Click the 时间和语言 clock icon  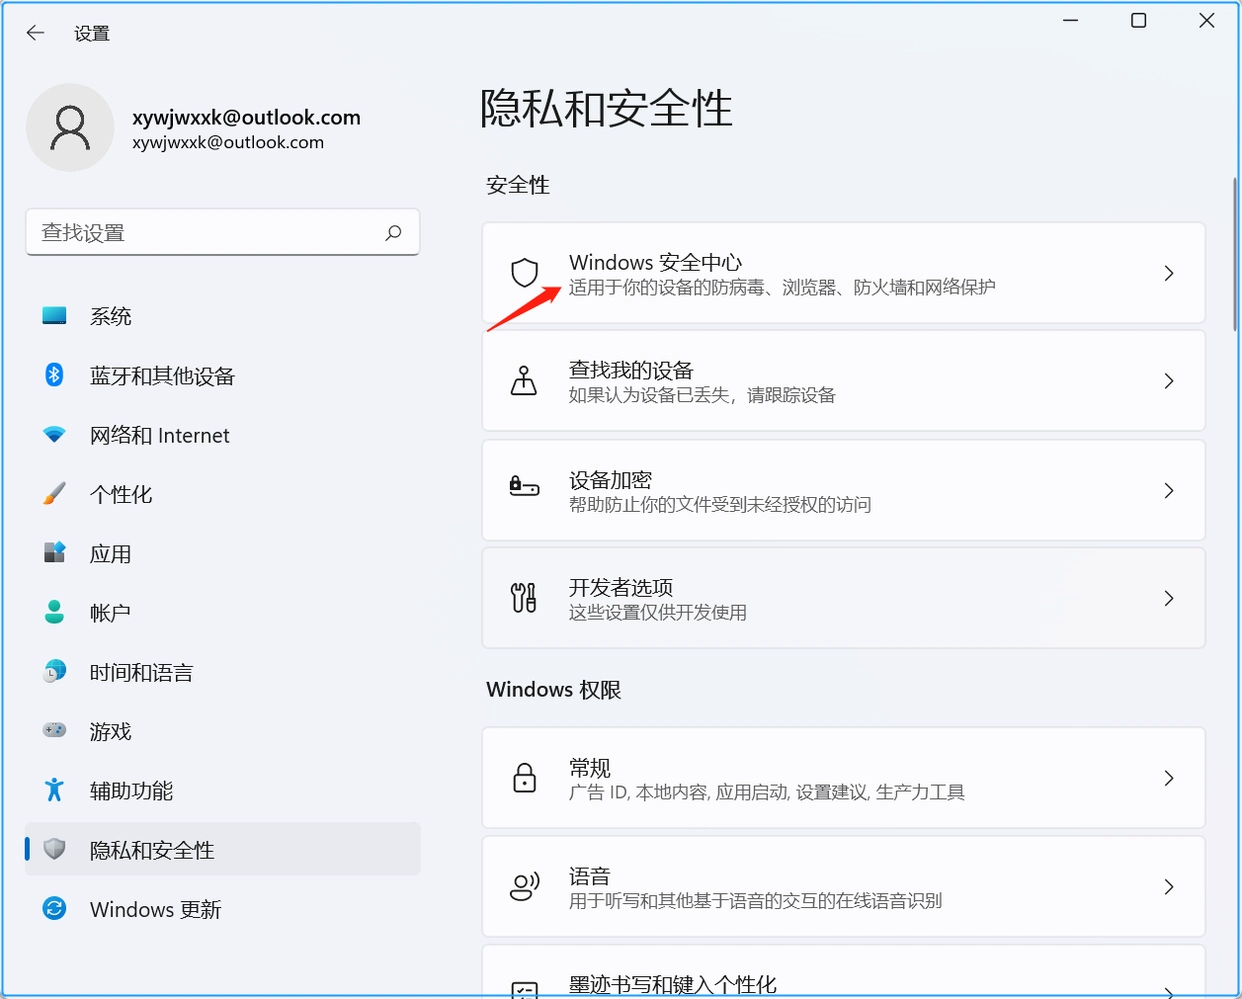tap(55, 672)
